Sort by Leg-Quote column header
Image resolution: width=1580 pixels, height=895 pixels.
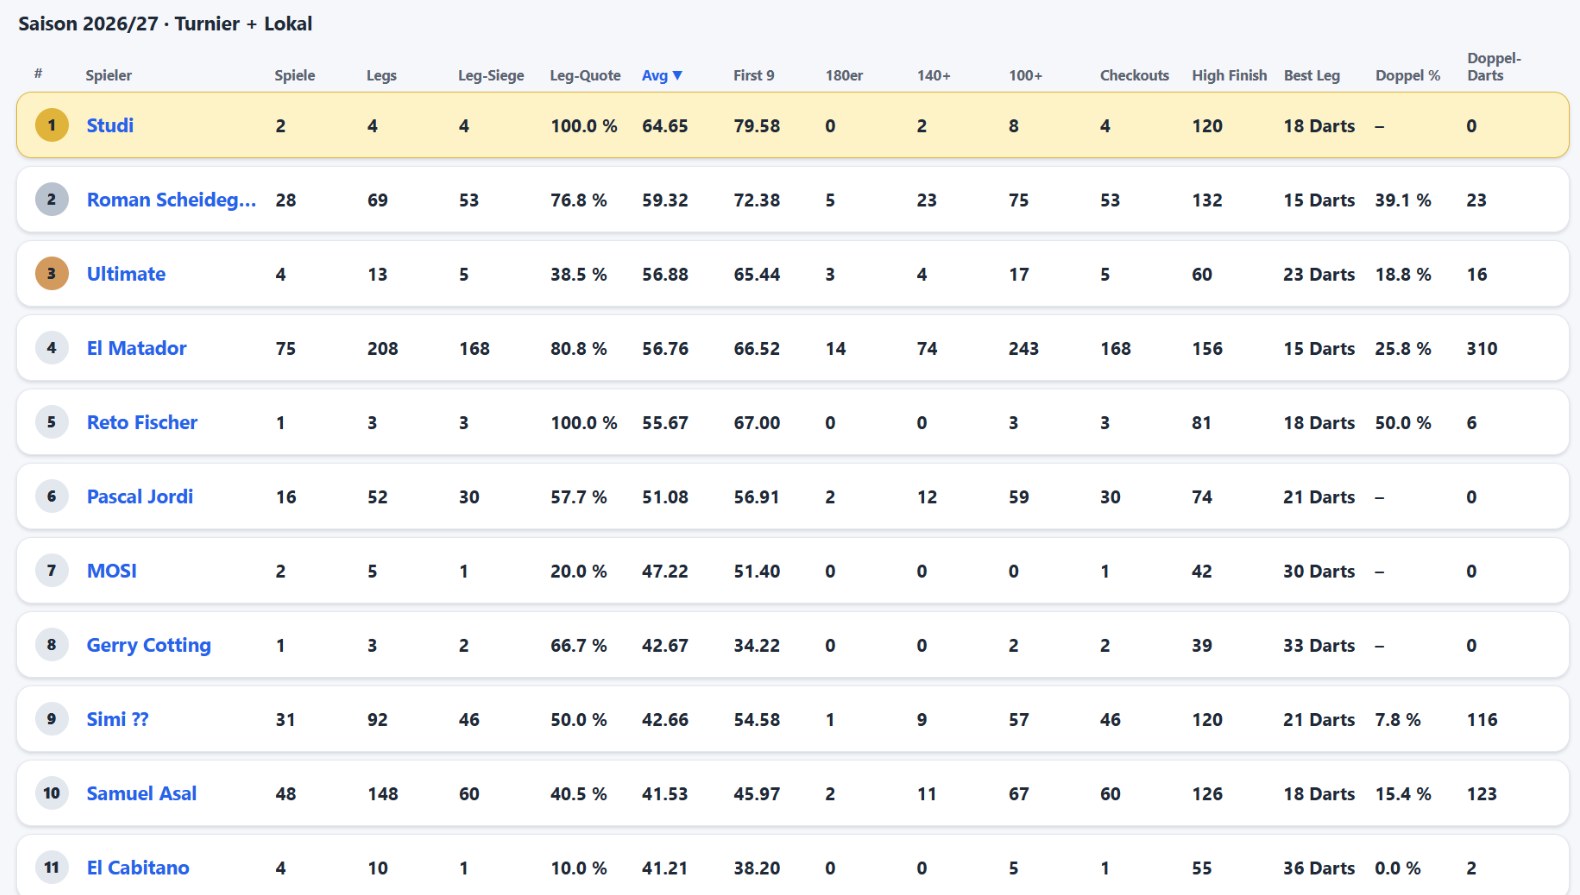point(585,75)
